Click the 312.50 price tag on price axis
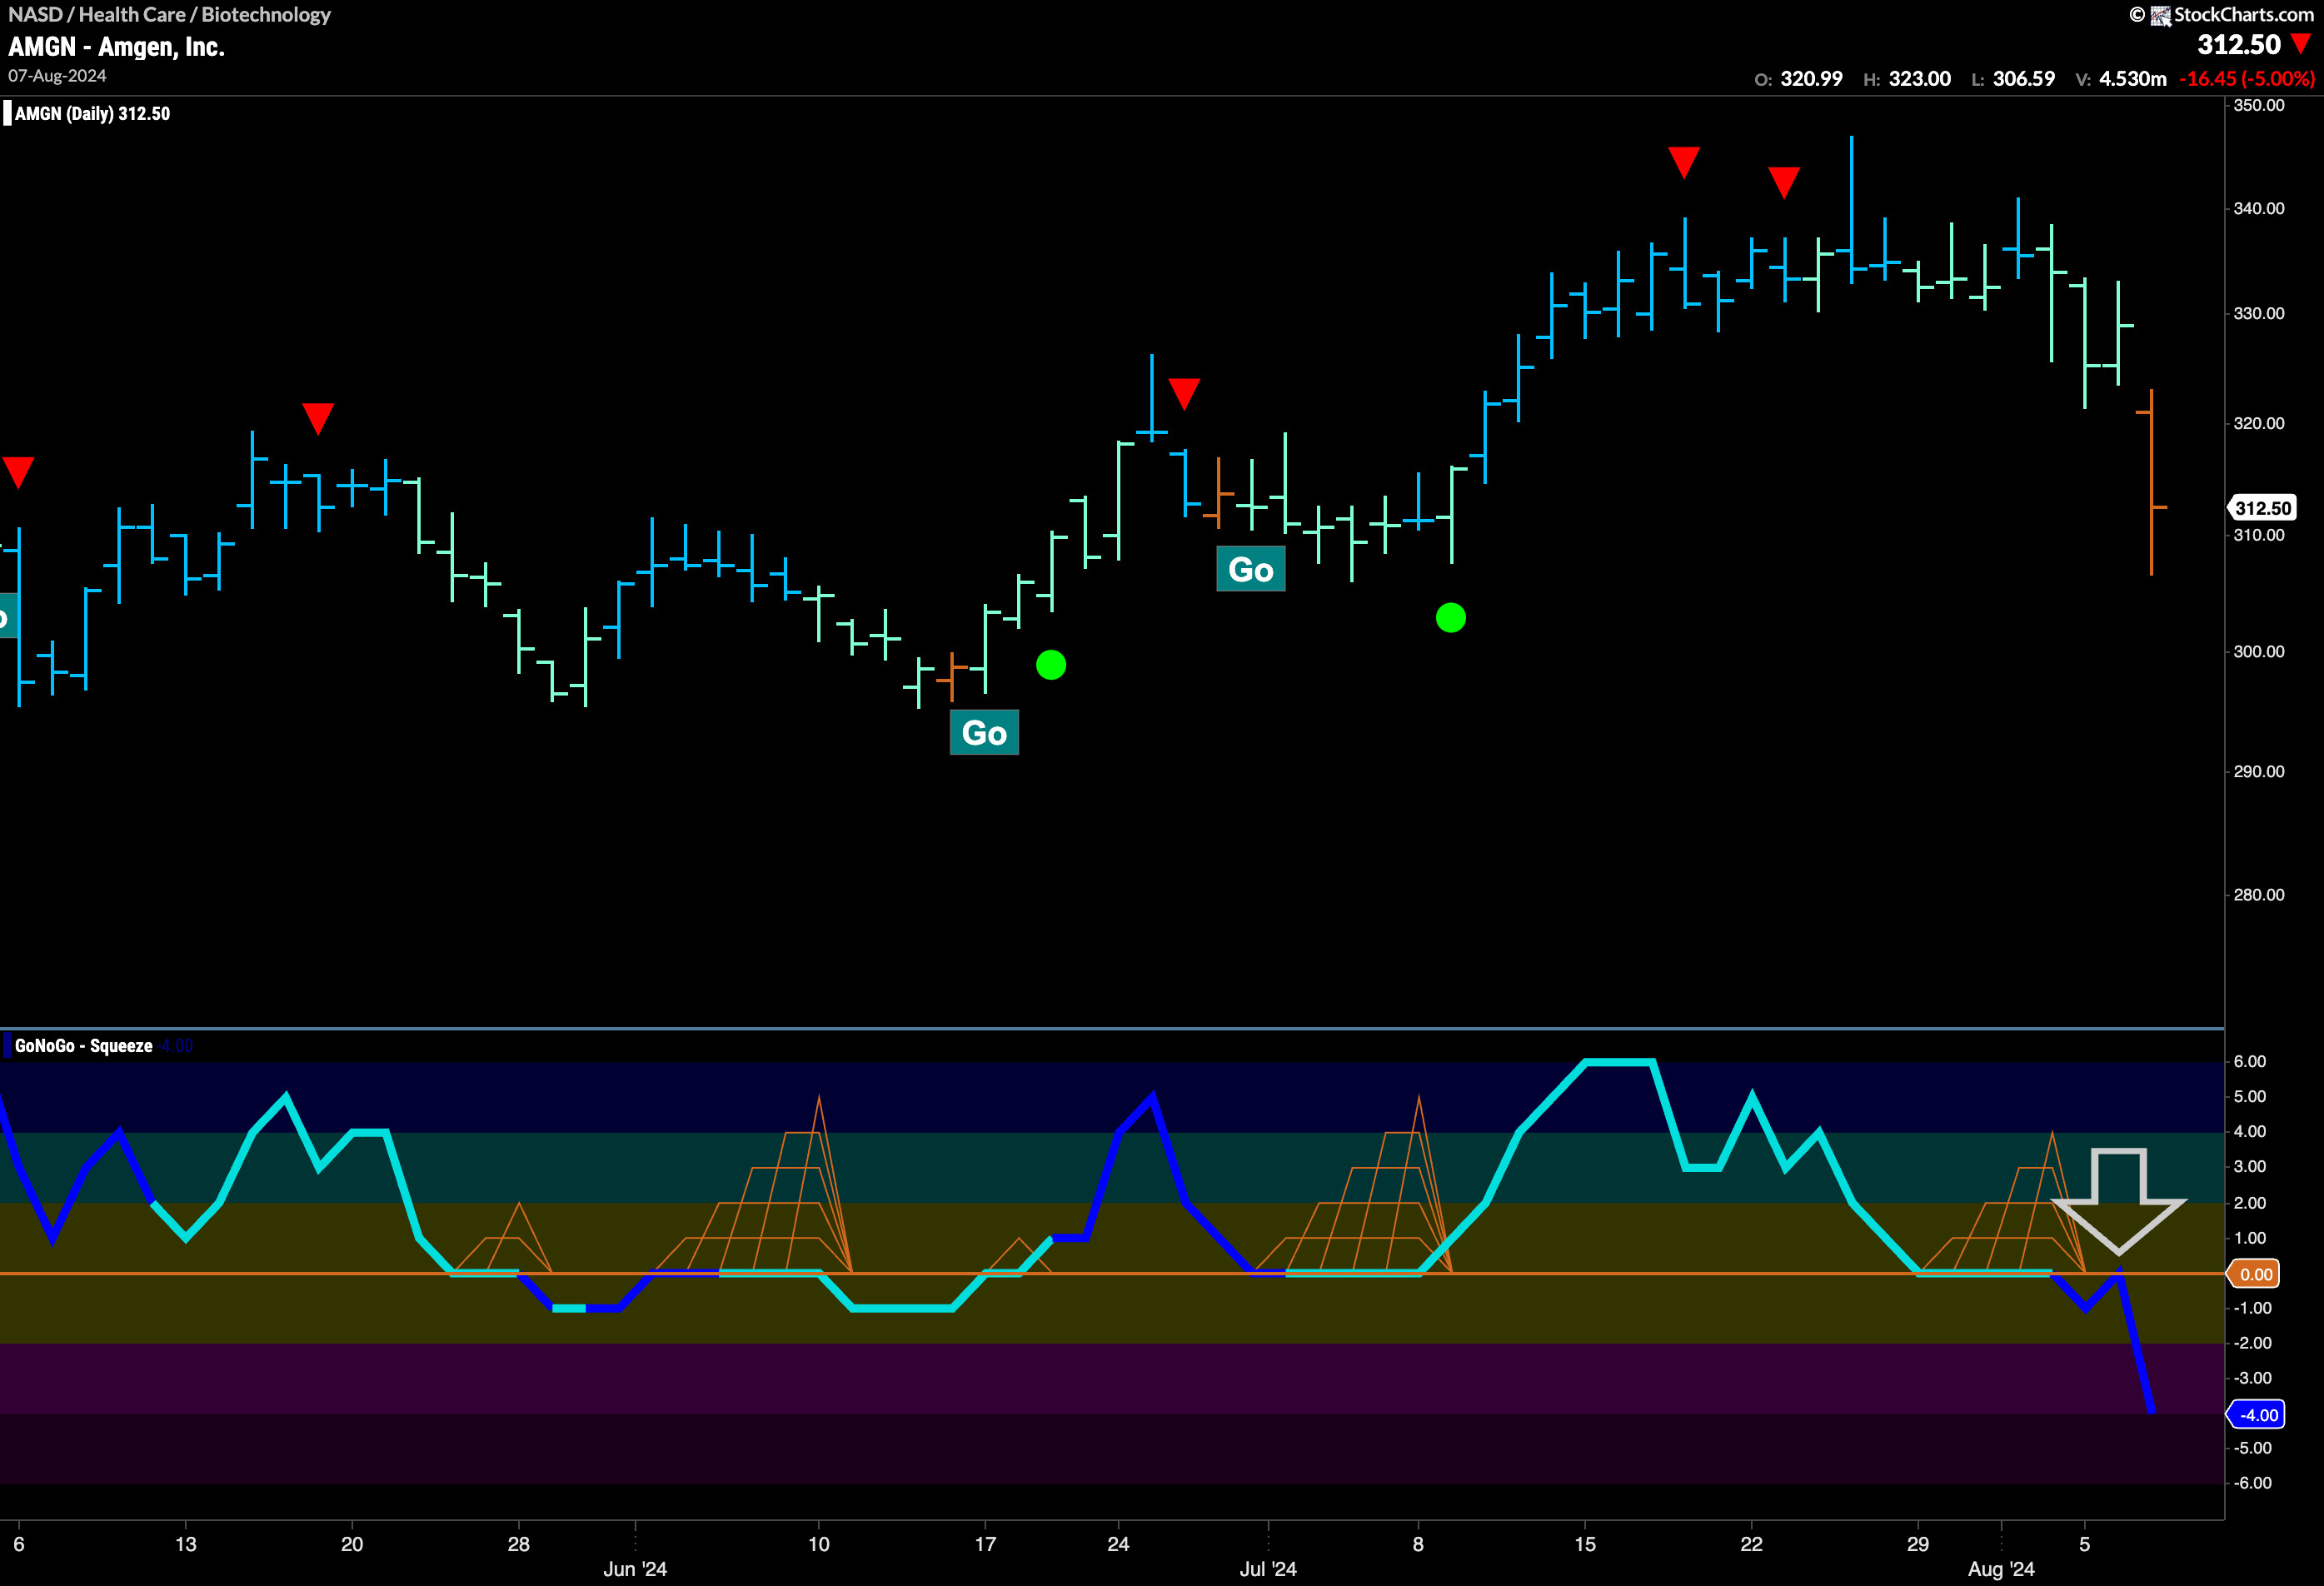Image resolution: width=2324 pixels, height=1586 pixels. click(x=2263, y=508)
